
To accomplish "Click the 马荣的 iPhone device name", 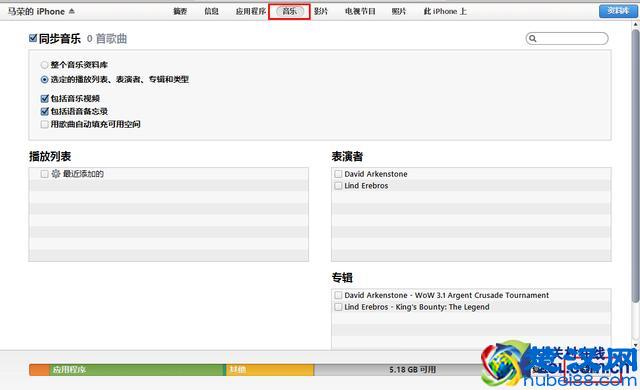I will (36, 11).
